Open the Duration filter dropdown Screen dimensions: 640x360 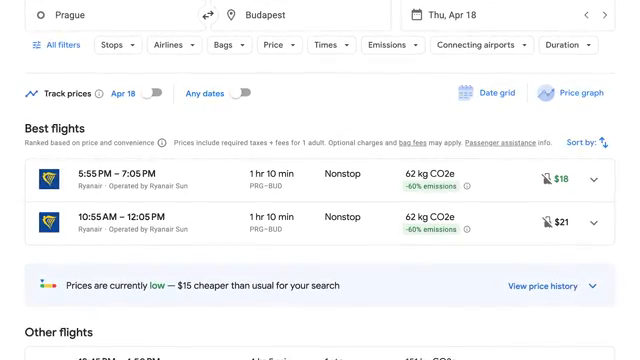[569, 45]
